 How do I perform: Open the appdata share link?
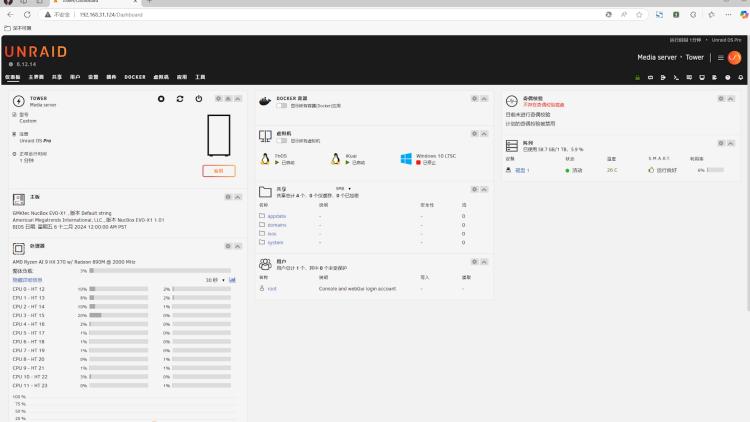coord(276,216)
